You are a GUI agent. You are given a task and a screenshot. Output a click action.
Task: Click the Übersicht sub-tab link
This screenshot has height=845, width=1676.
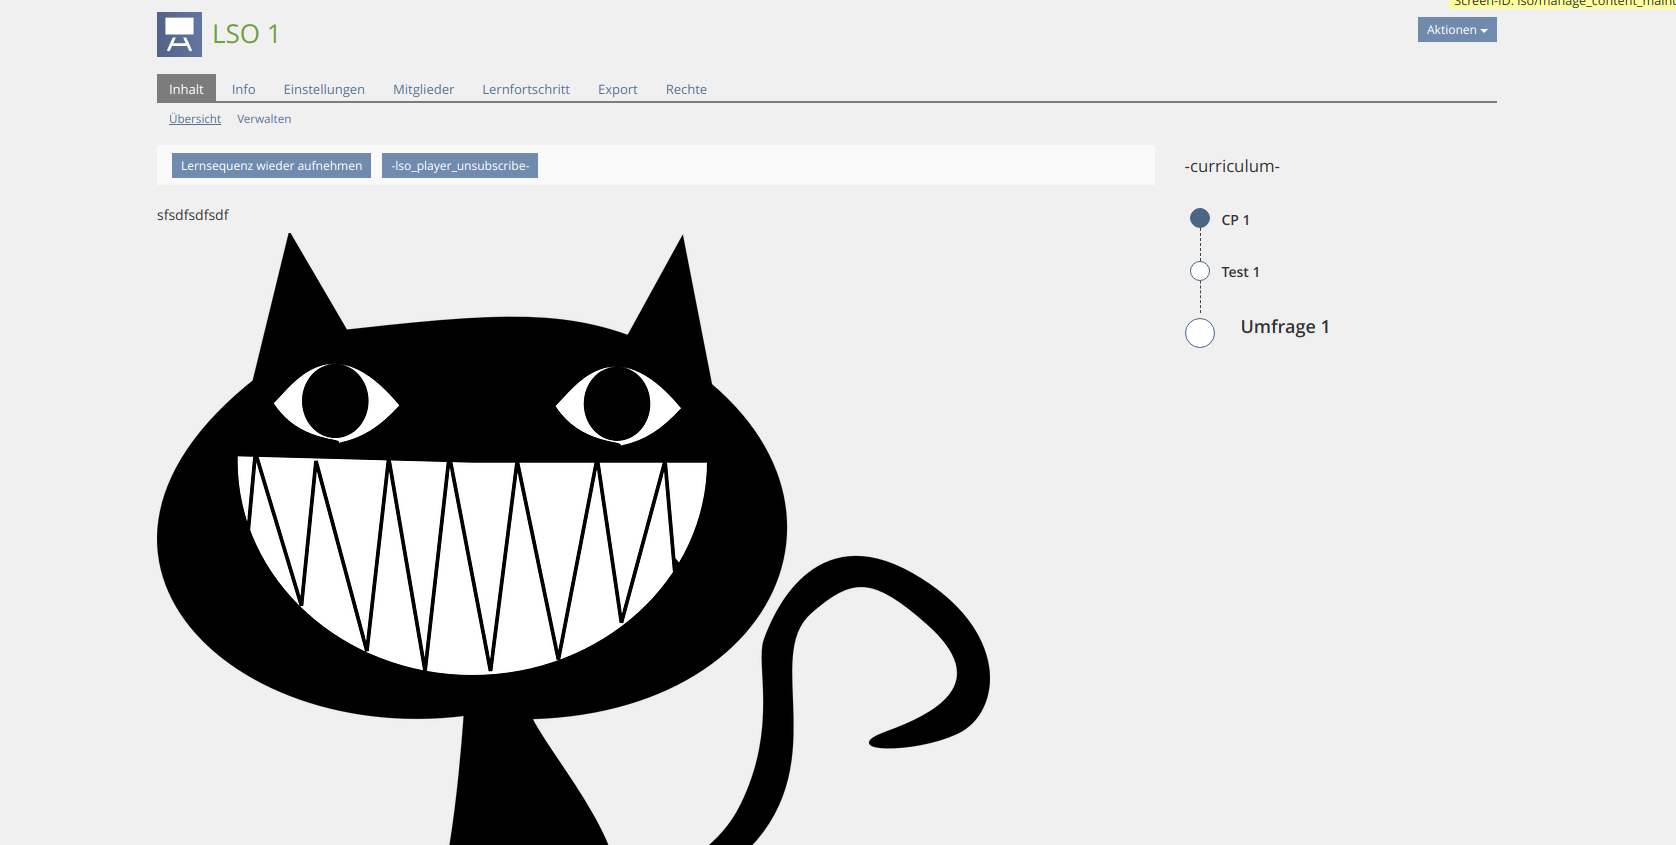tap(195, 119)
